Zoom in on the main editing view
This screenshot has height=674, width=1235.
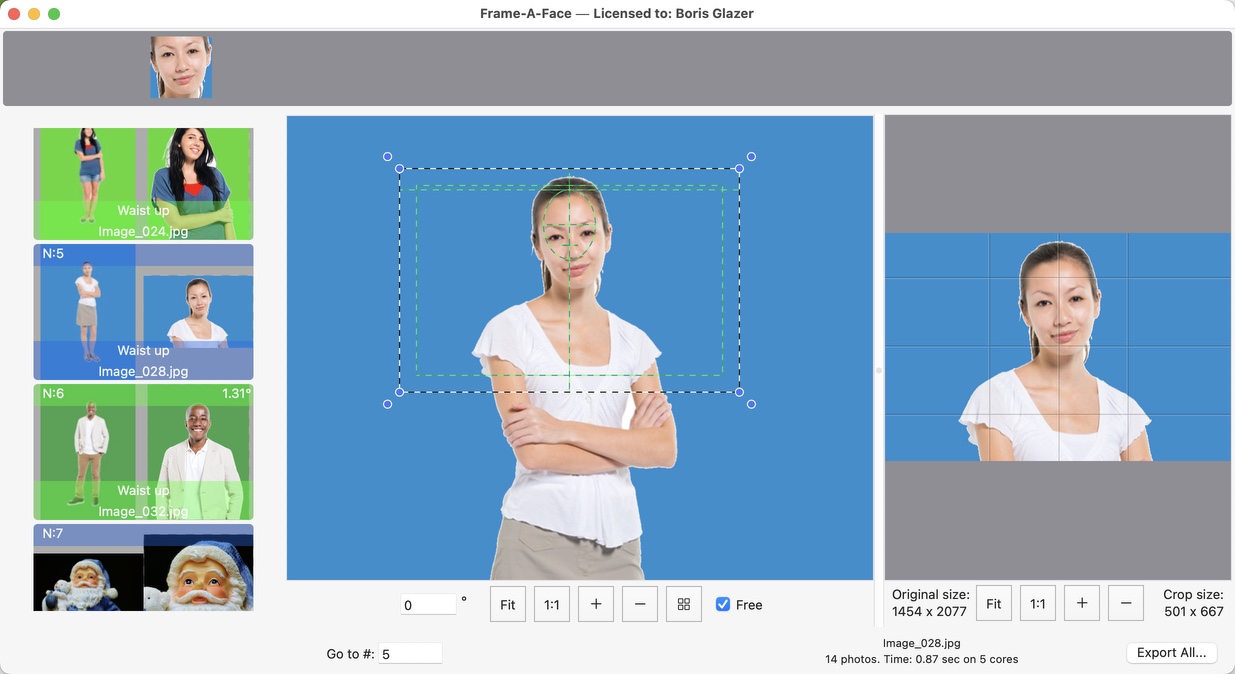595,604
